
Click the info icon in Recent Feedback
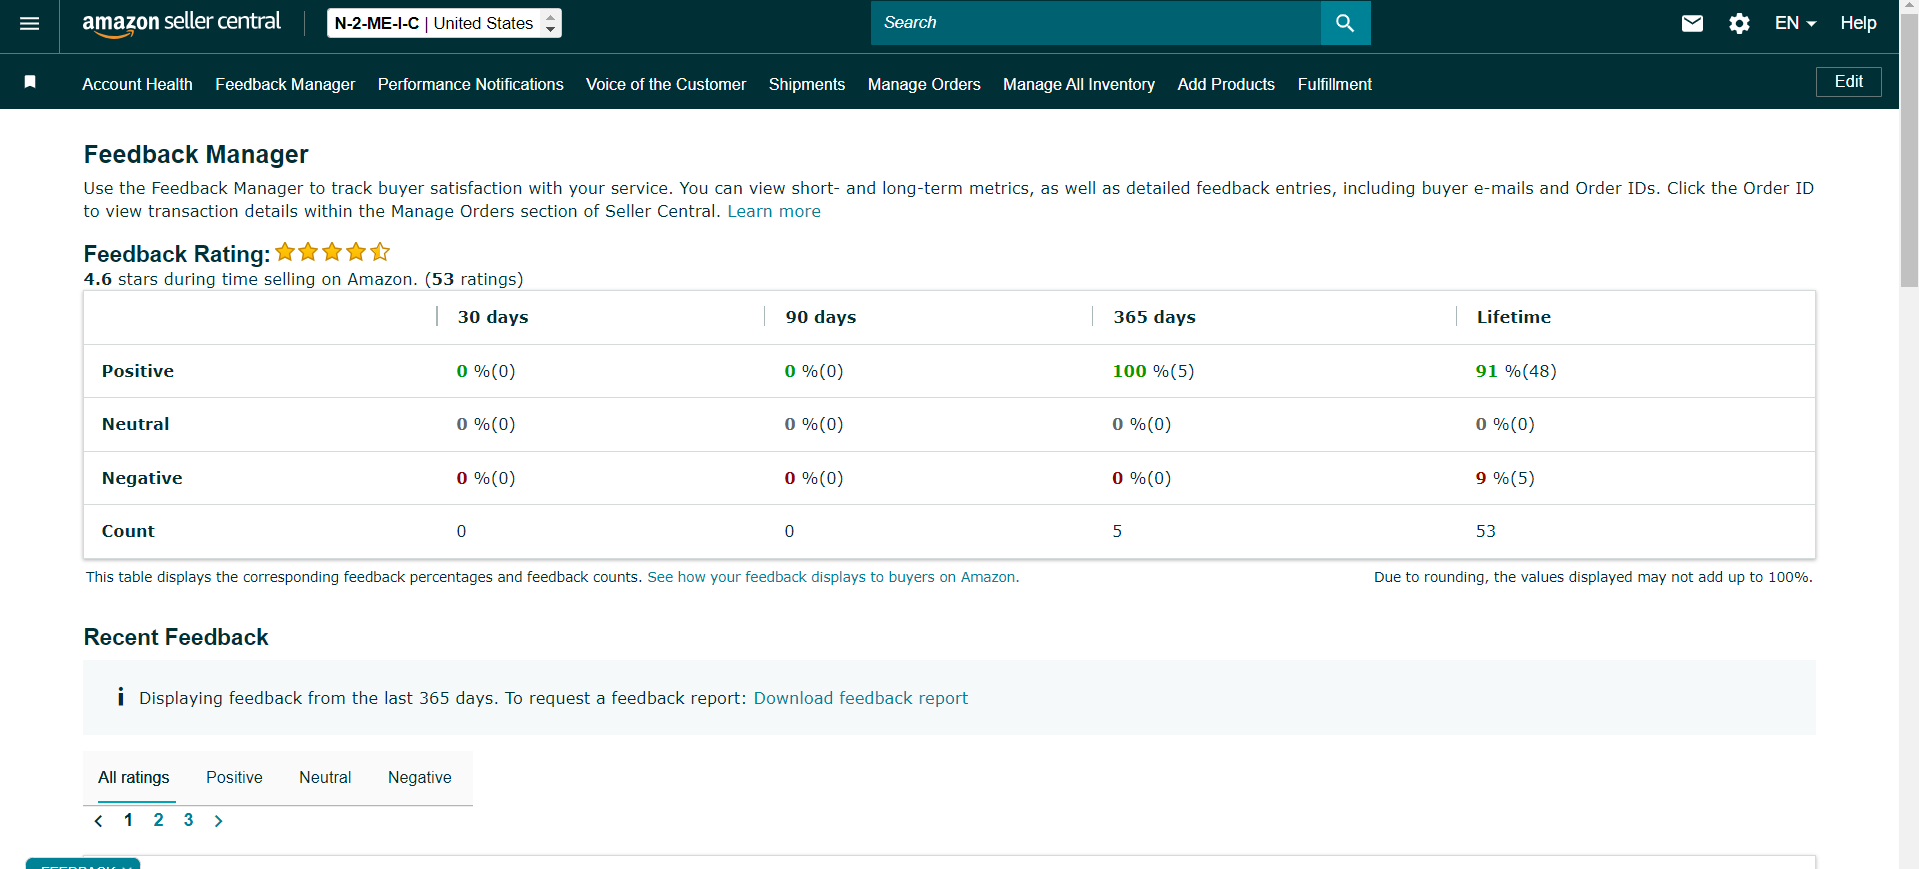tap(120, 697)
